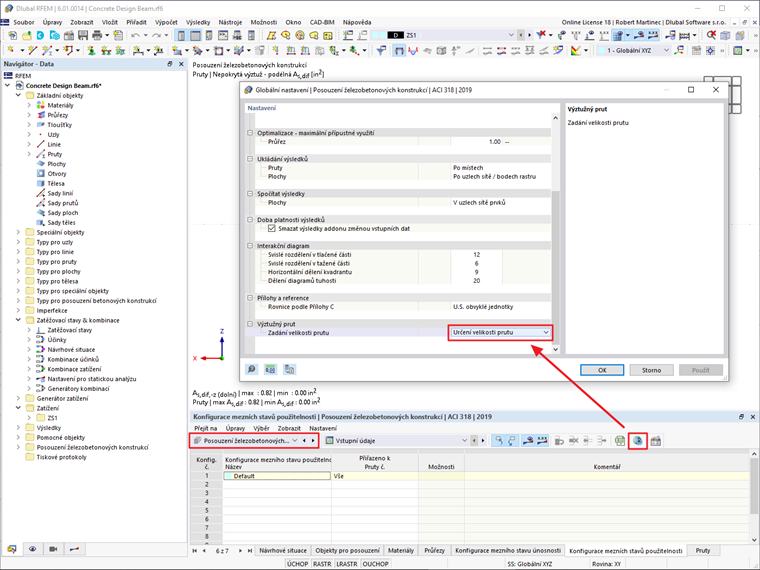The image size is (760, 570).
Task: Toggle ÚCHOP snap in the status bar
Action: (x=297, y=564)
